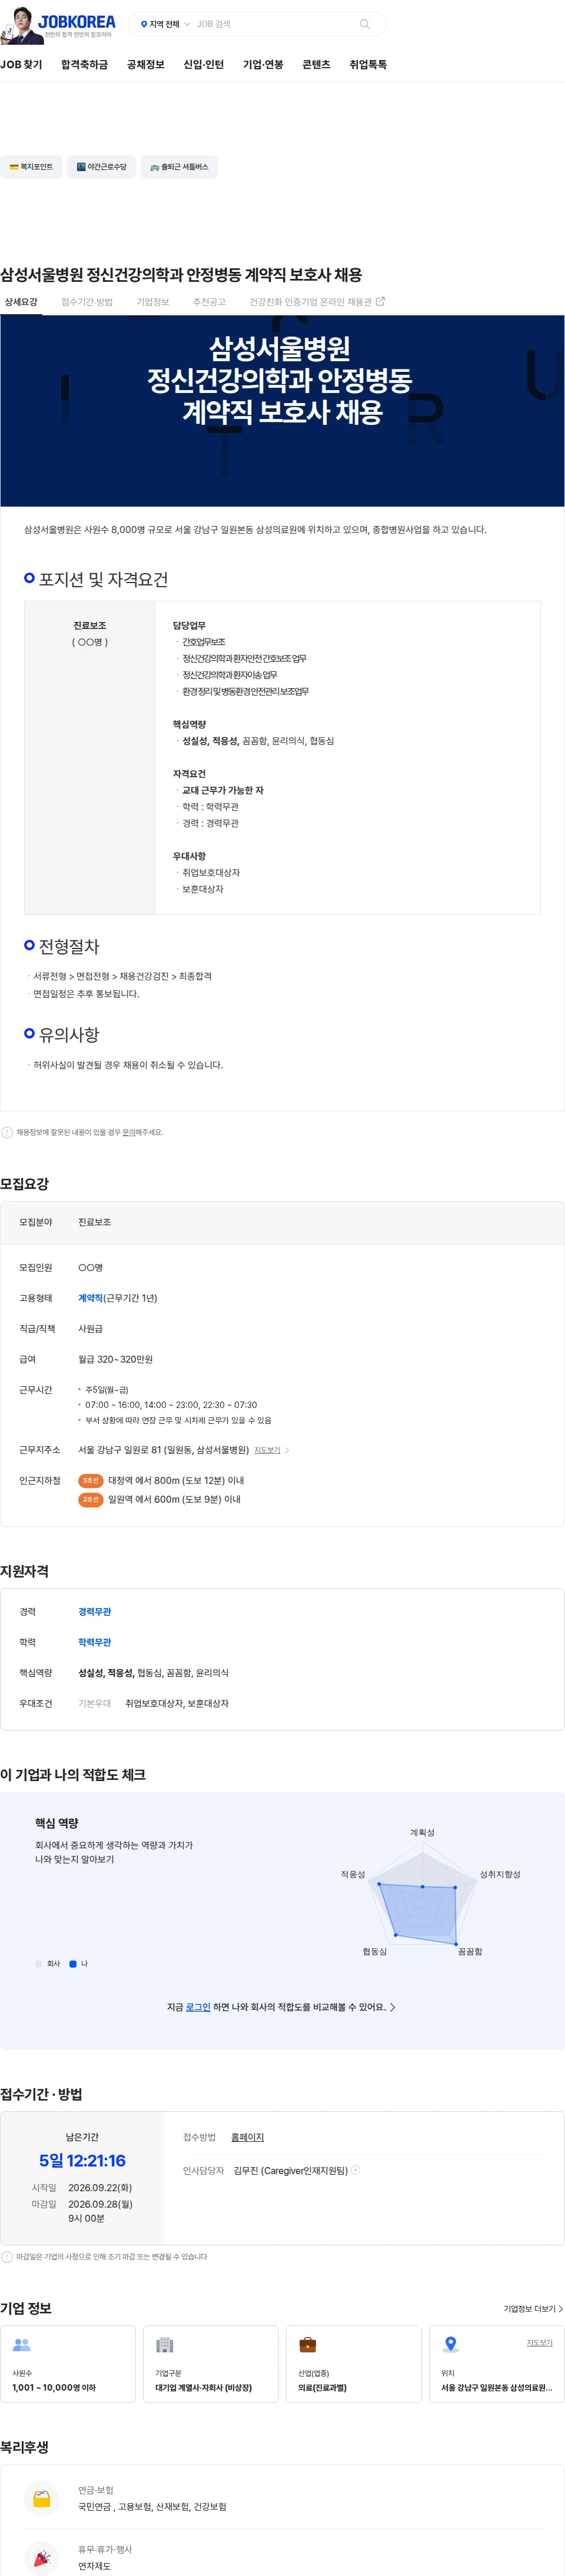Viewport: 565px width, 2576px height.
Task: Switch to the 기업정보 tab
Action: 153,301
